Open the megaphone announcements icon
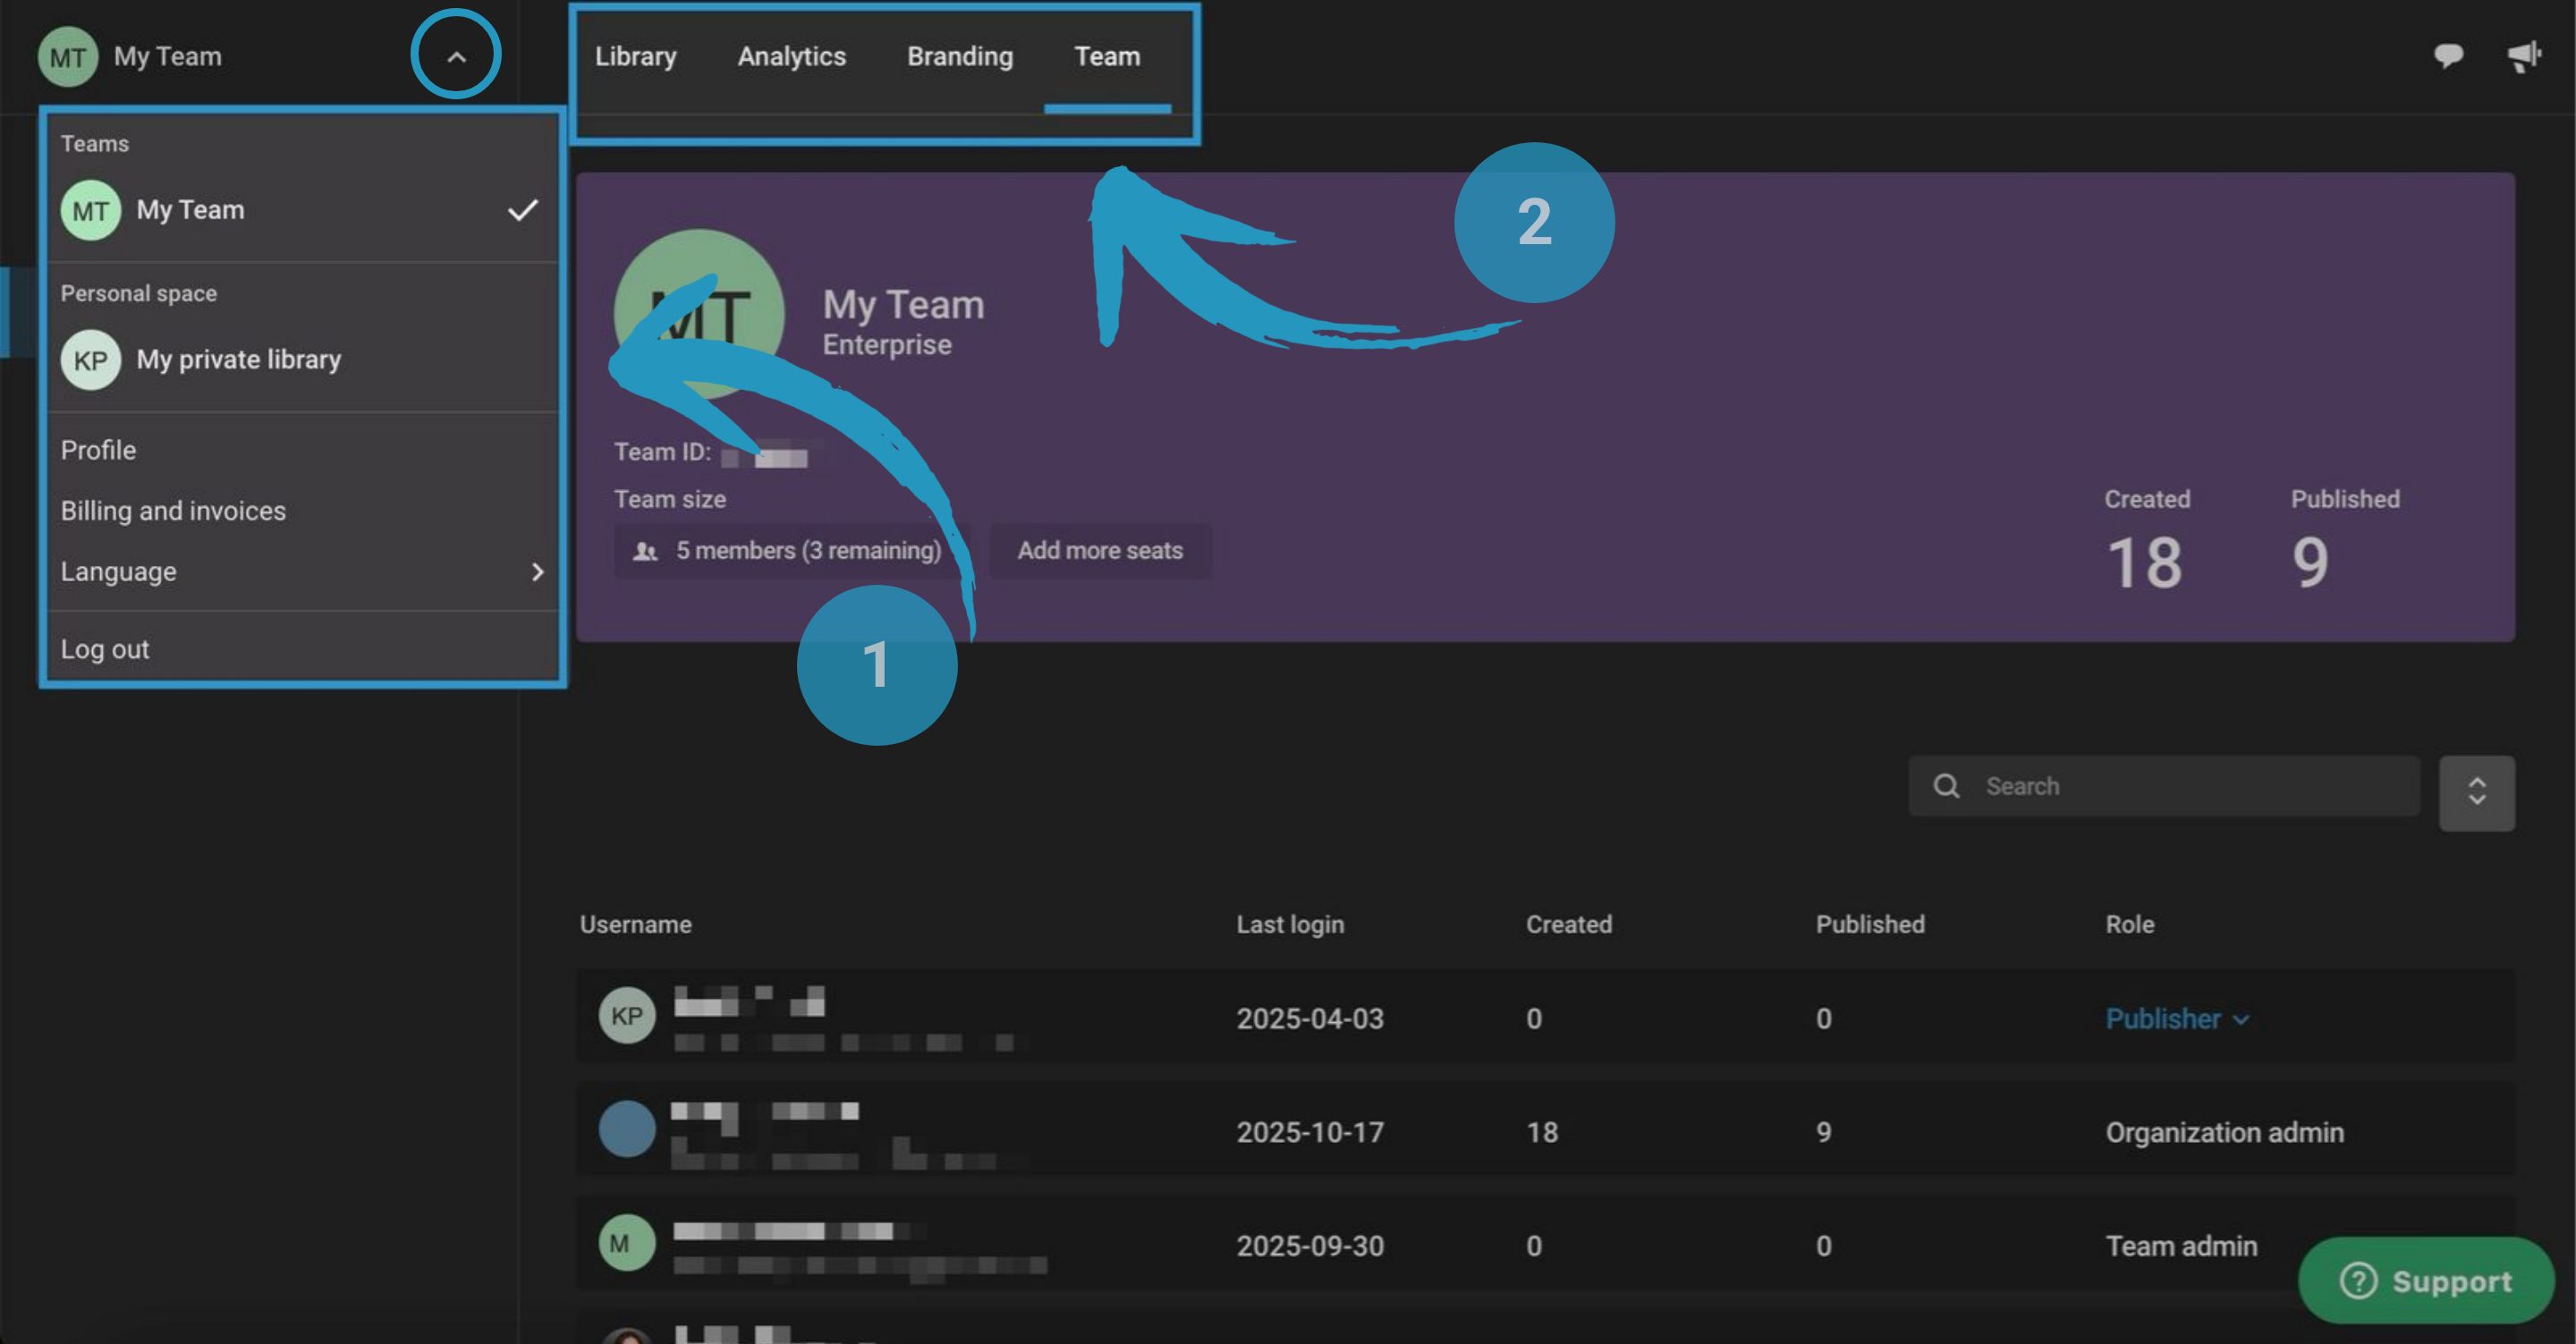This screenshot has width=2576, height=1344. click(2523, 55)
